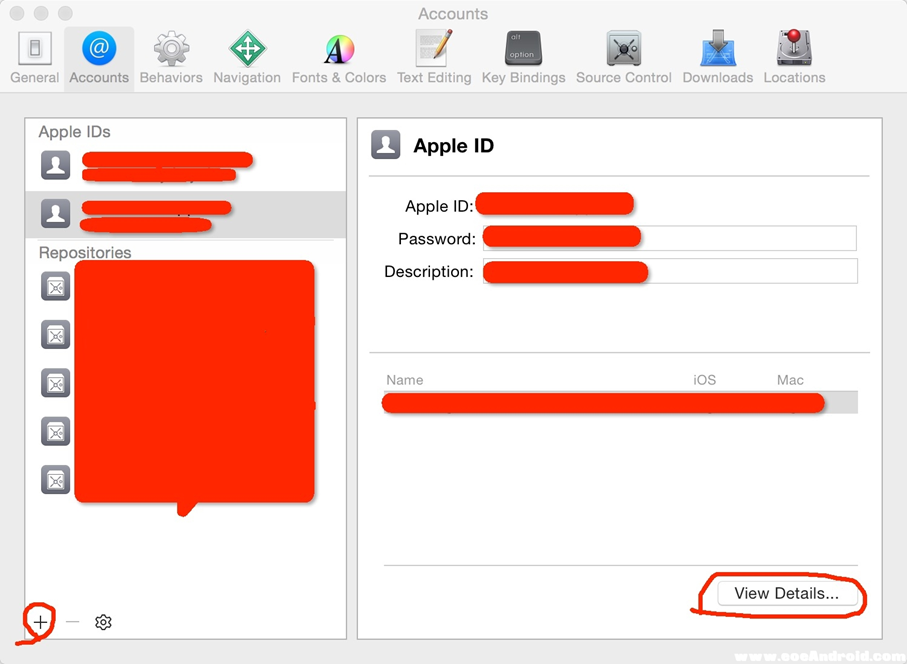The height and width of the screenshot is (664, 907).
Task: Open the General preferences pane
Action: (x=35, y=57)
